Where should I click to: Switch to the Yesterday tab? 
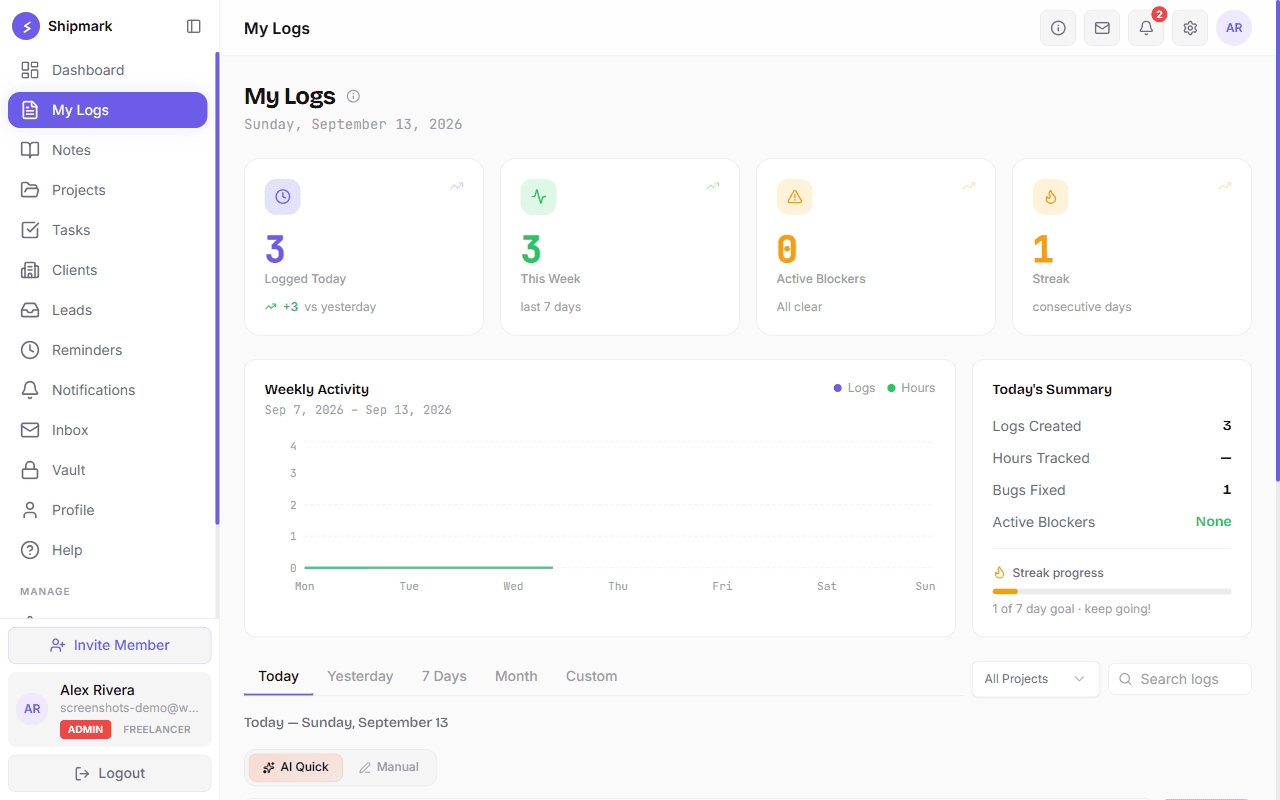click(x=360, y=676)
